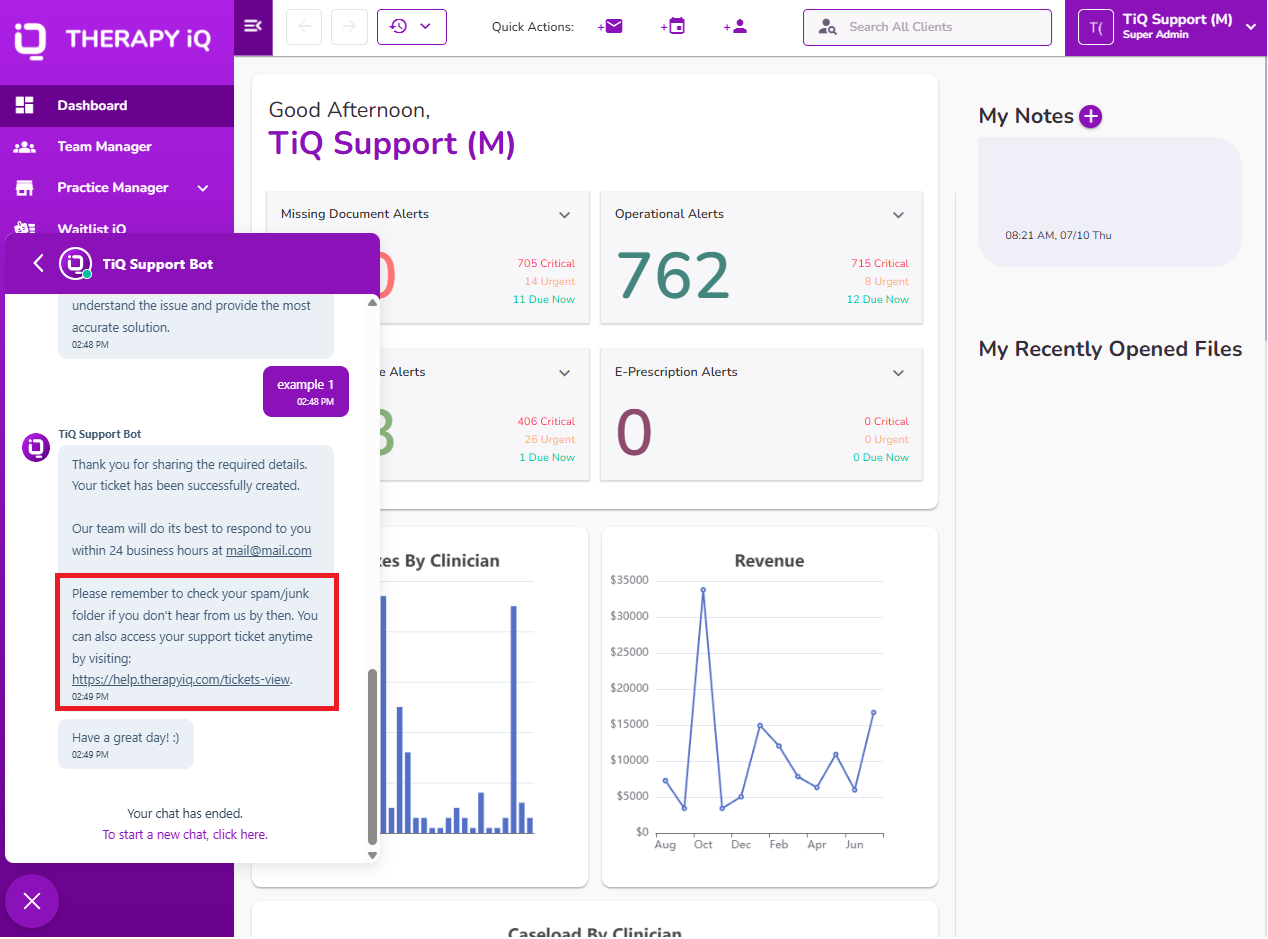Open the mail@mail.com link in chat

pyautogui.click(x=268, y=550)
